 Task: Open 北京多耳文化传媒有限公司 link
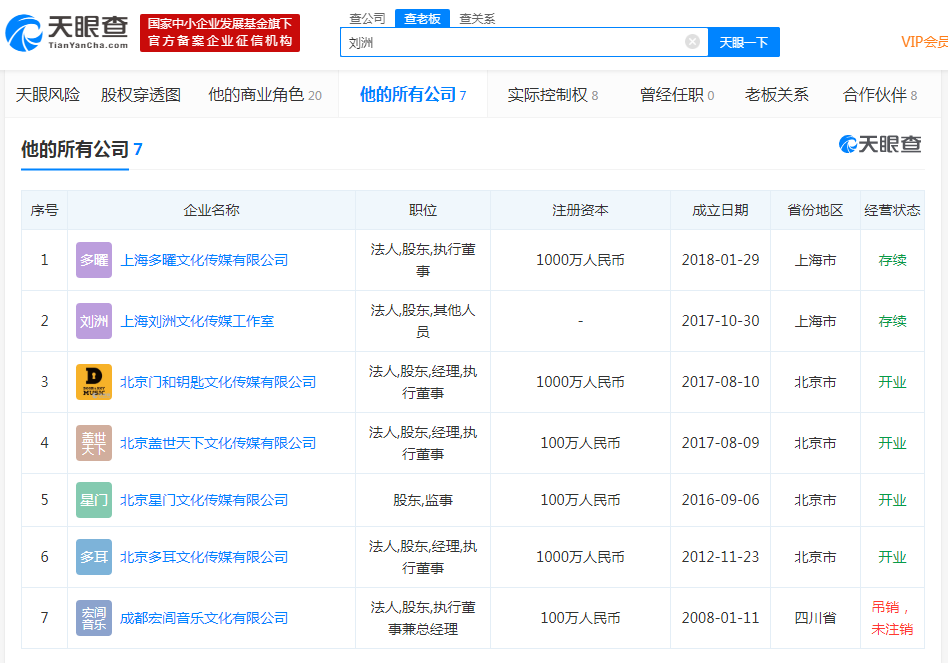click(204, 557)
